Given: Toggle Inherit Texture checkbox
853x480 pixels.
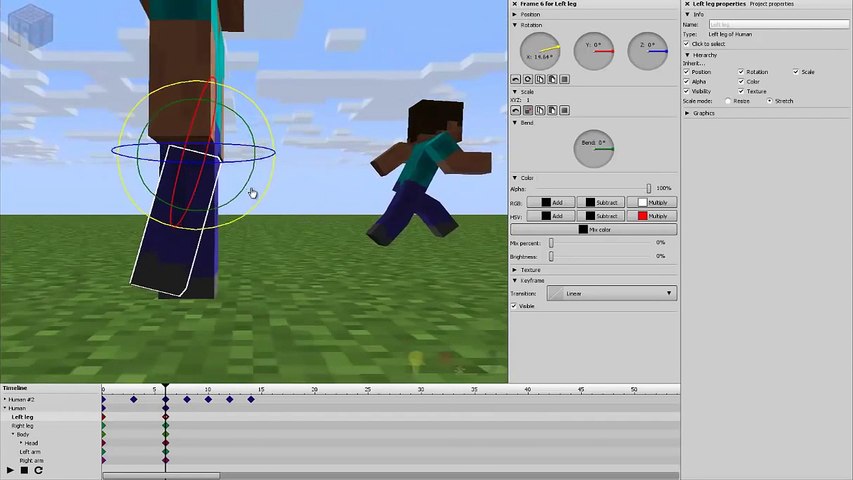Looking at the screenshot, I should [x=741, y=91].
